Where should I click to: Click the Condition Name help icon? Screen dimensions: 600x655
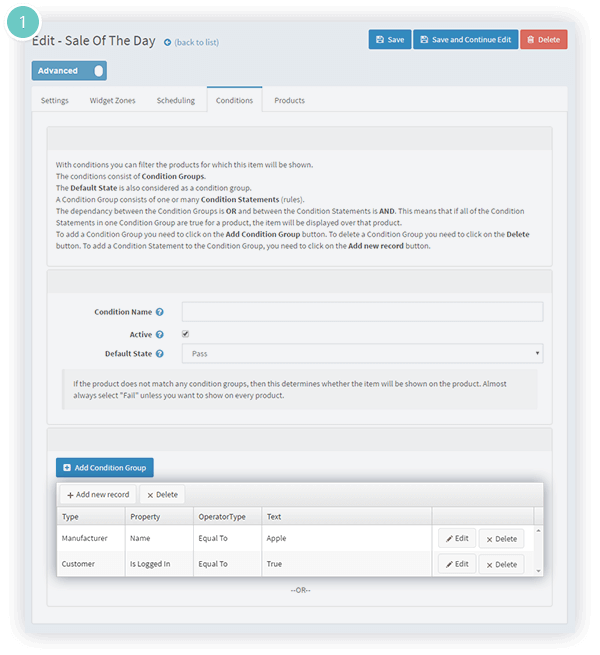160,312
